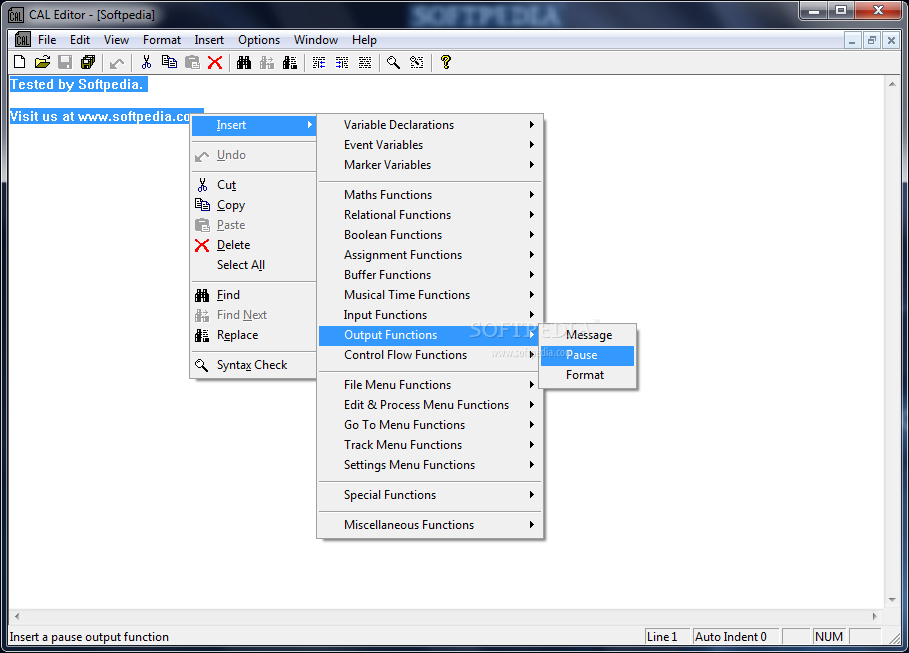This screenshot has width=909, height=653.
Task: Click the scissors Cut icon in toolbar
Action: click(146, 62)
